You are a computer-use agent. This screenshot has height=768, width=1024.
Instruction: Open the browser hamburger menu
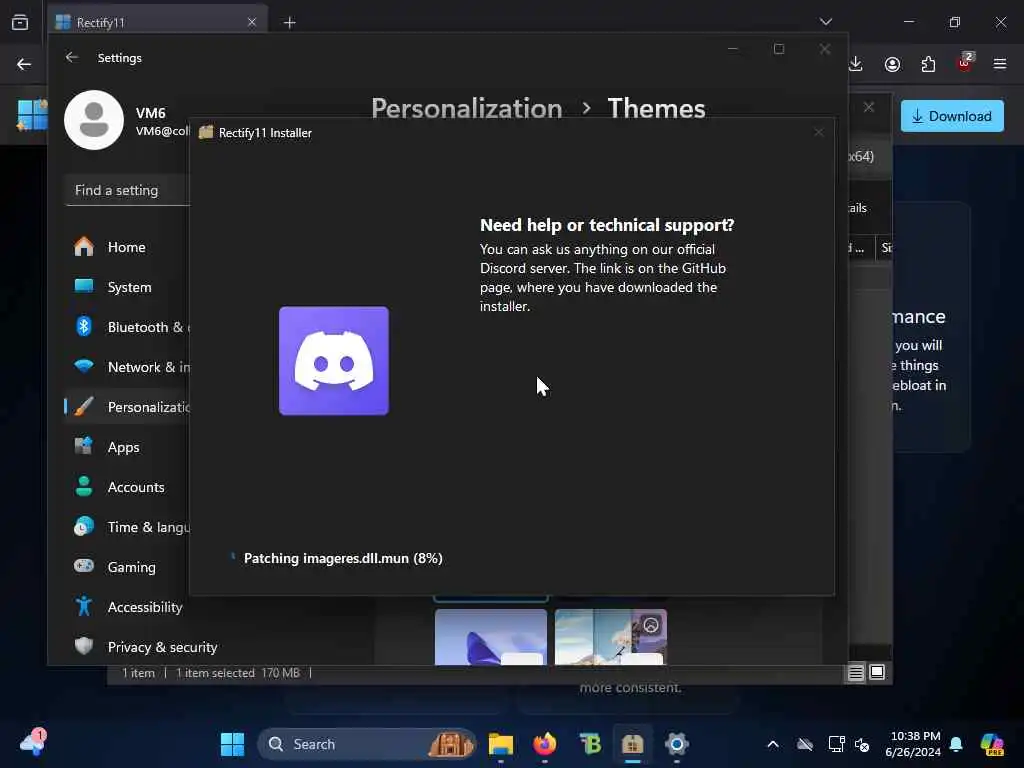click(x=1000, y=64)
